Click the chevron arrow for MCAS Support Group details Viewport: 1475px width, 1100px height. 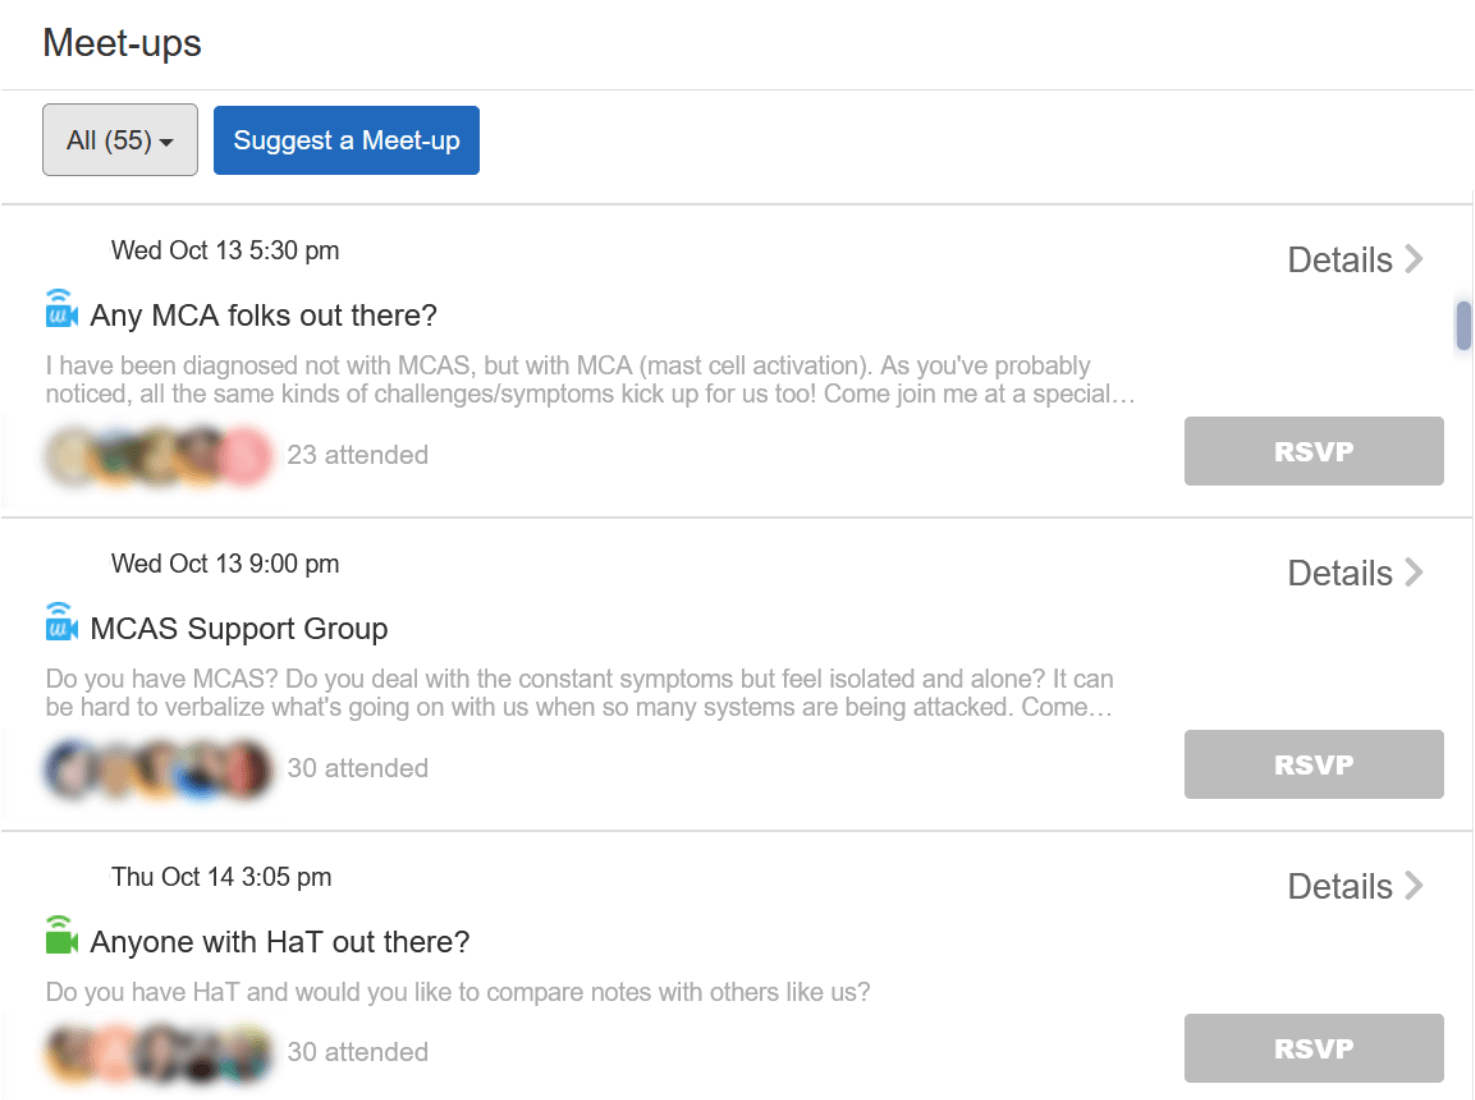click(x=1414, y=572)
